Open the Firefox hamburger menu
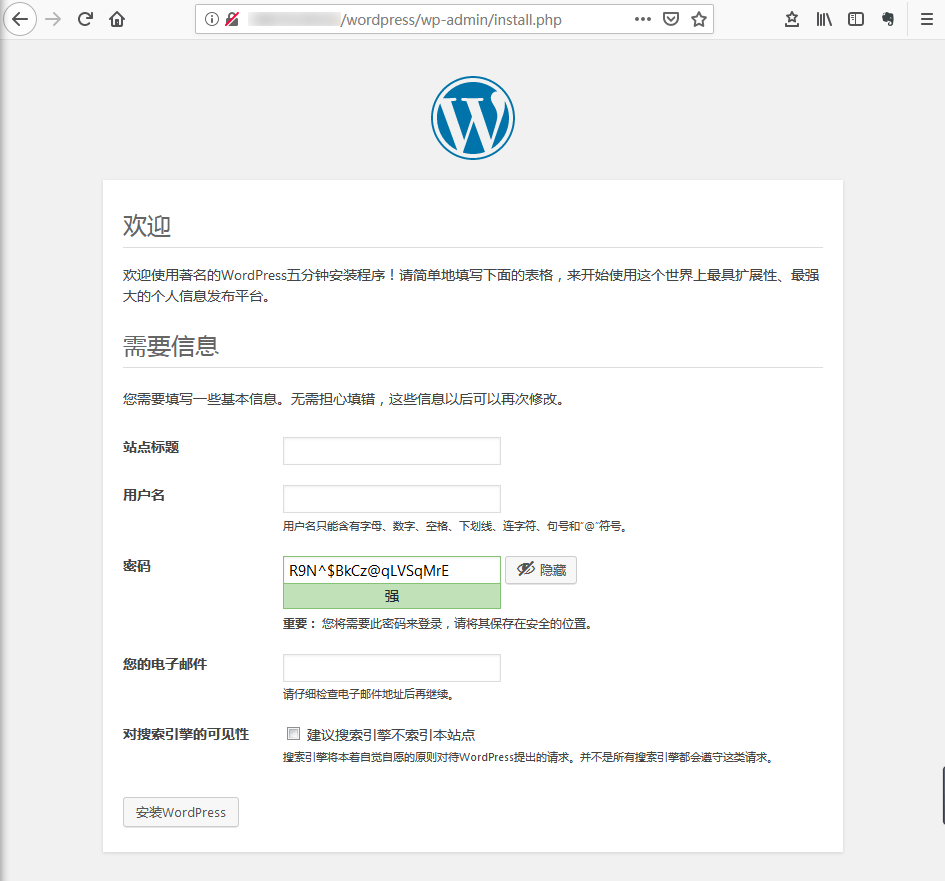The width and height of the screenshot is (945, 881). [x=925, y=18]
